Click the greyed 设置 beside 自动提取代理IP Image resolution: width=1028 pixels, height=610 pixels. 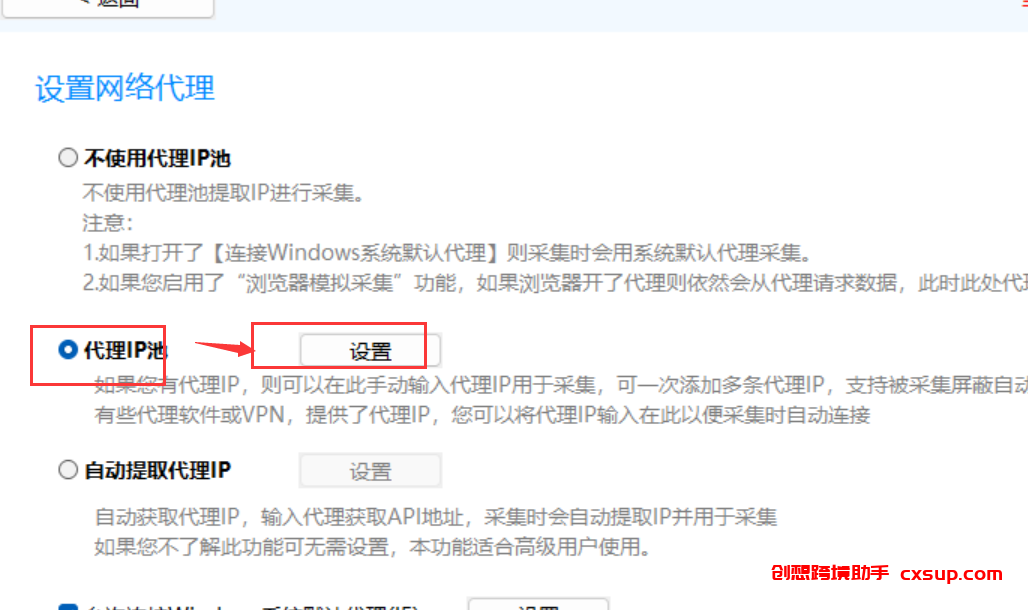click(x=370, y=471)
